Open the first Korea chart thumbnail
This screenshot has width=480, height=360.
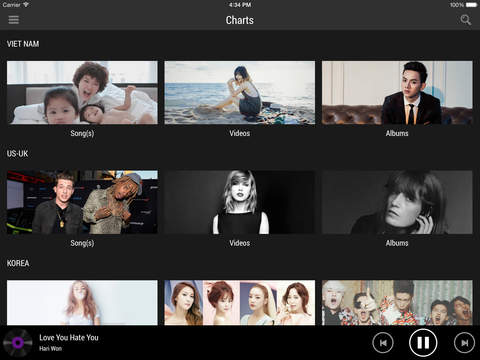coord(82,303)
